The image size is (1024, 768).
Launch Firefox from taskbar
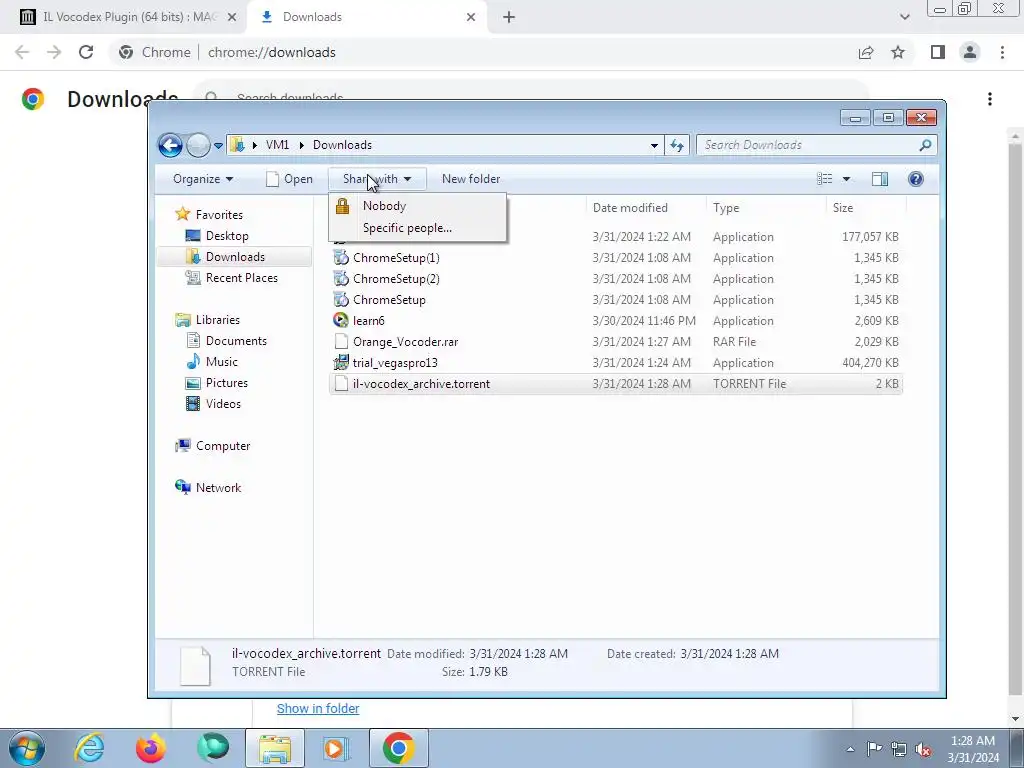tap(150, 748)
